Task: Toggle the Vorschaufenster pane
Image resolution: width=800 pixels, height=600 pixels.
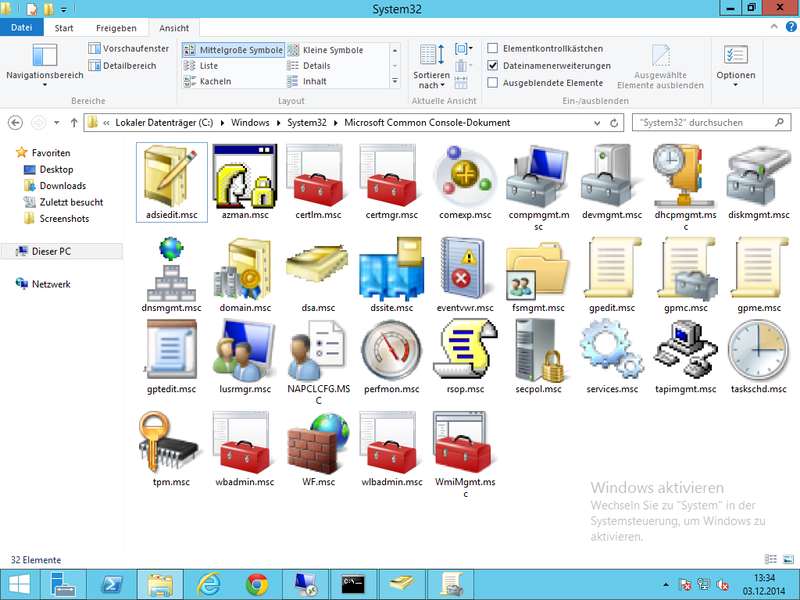Action: coord(129,48)
